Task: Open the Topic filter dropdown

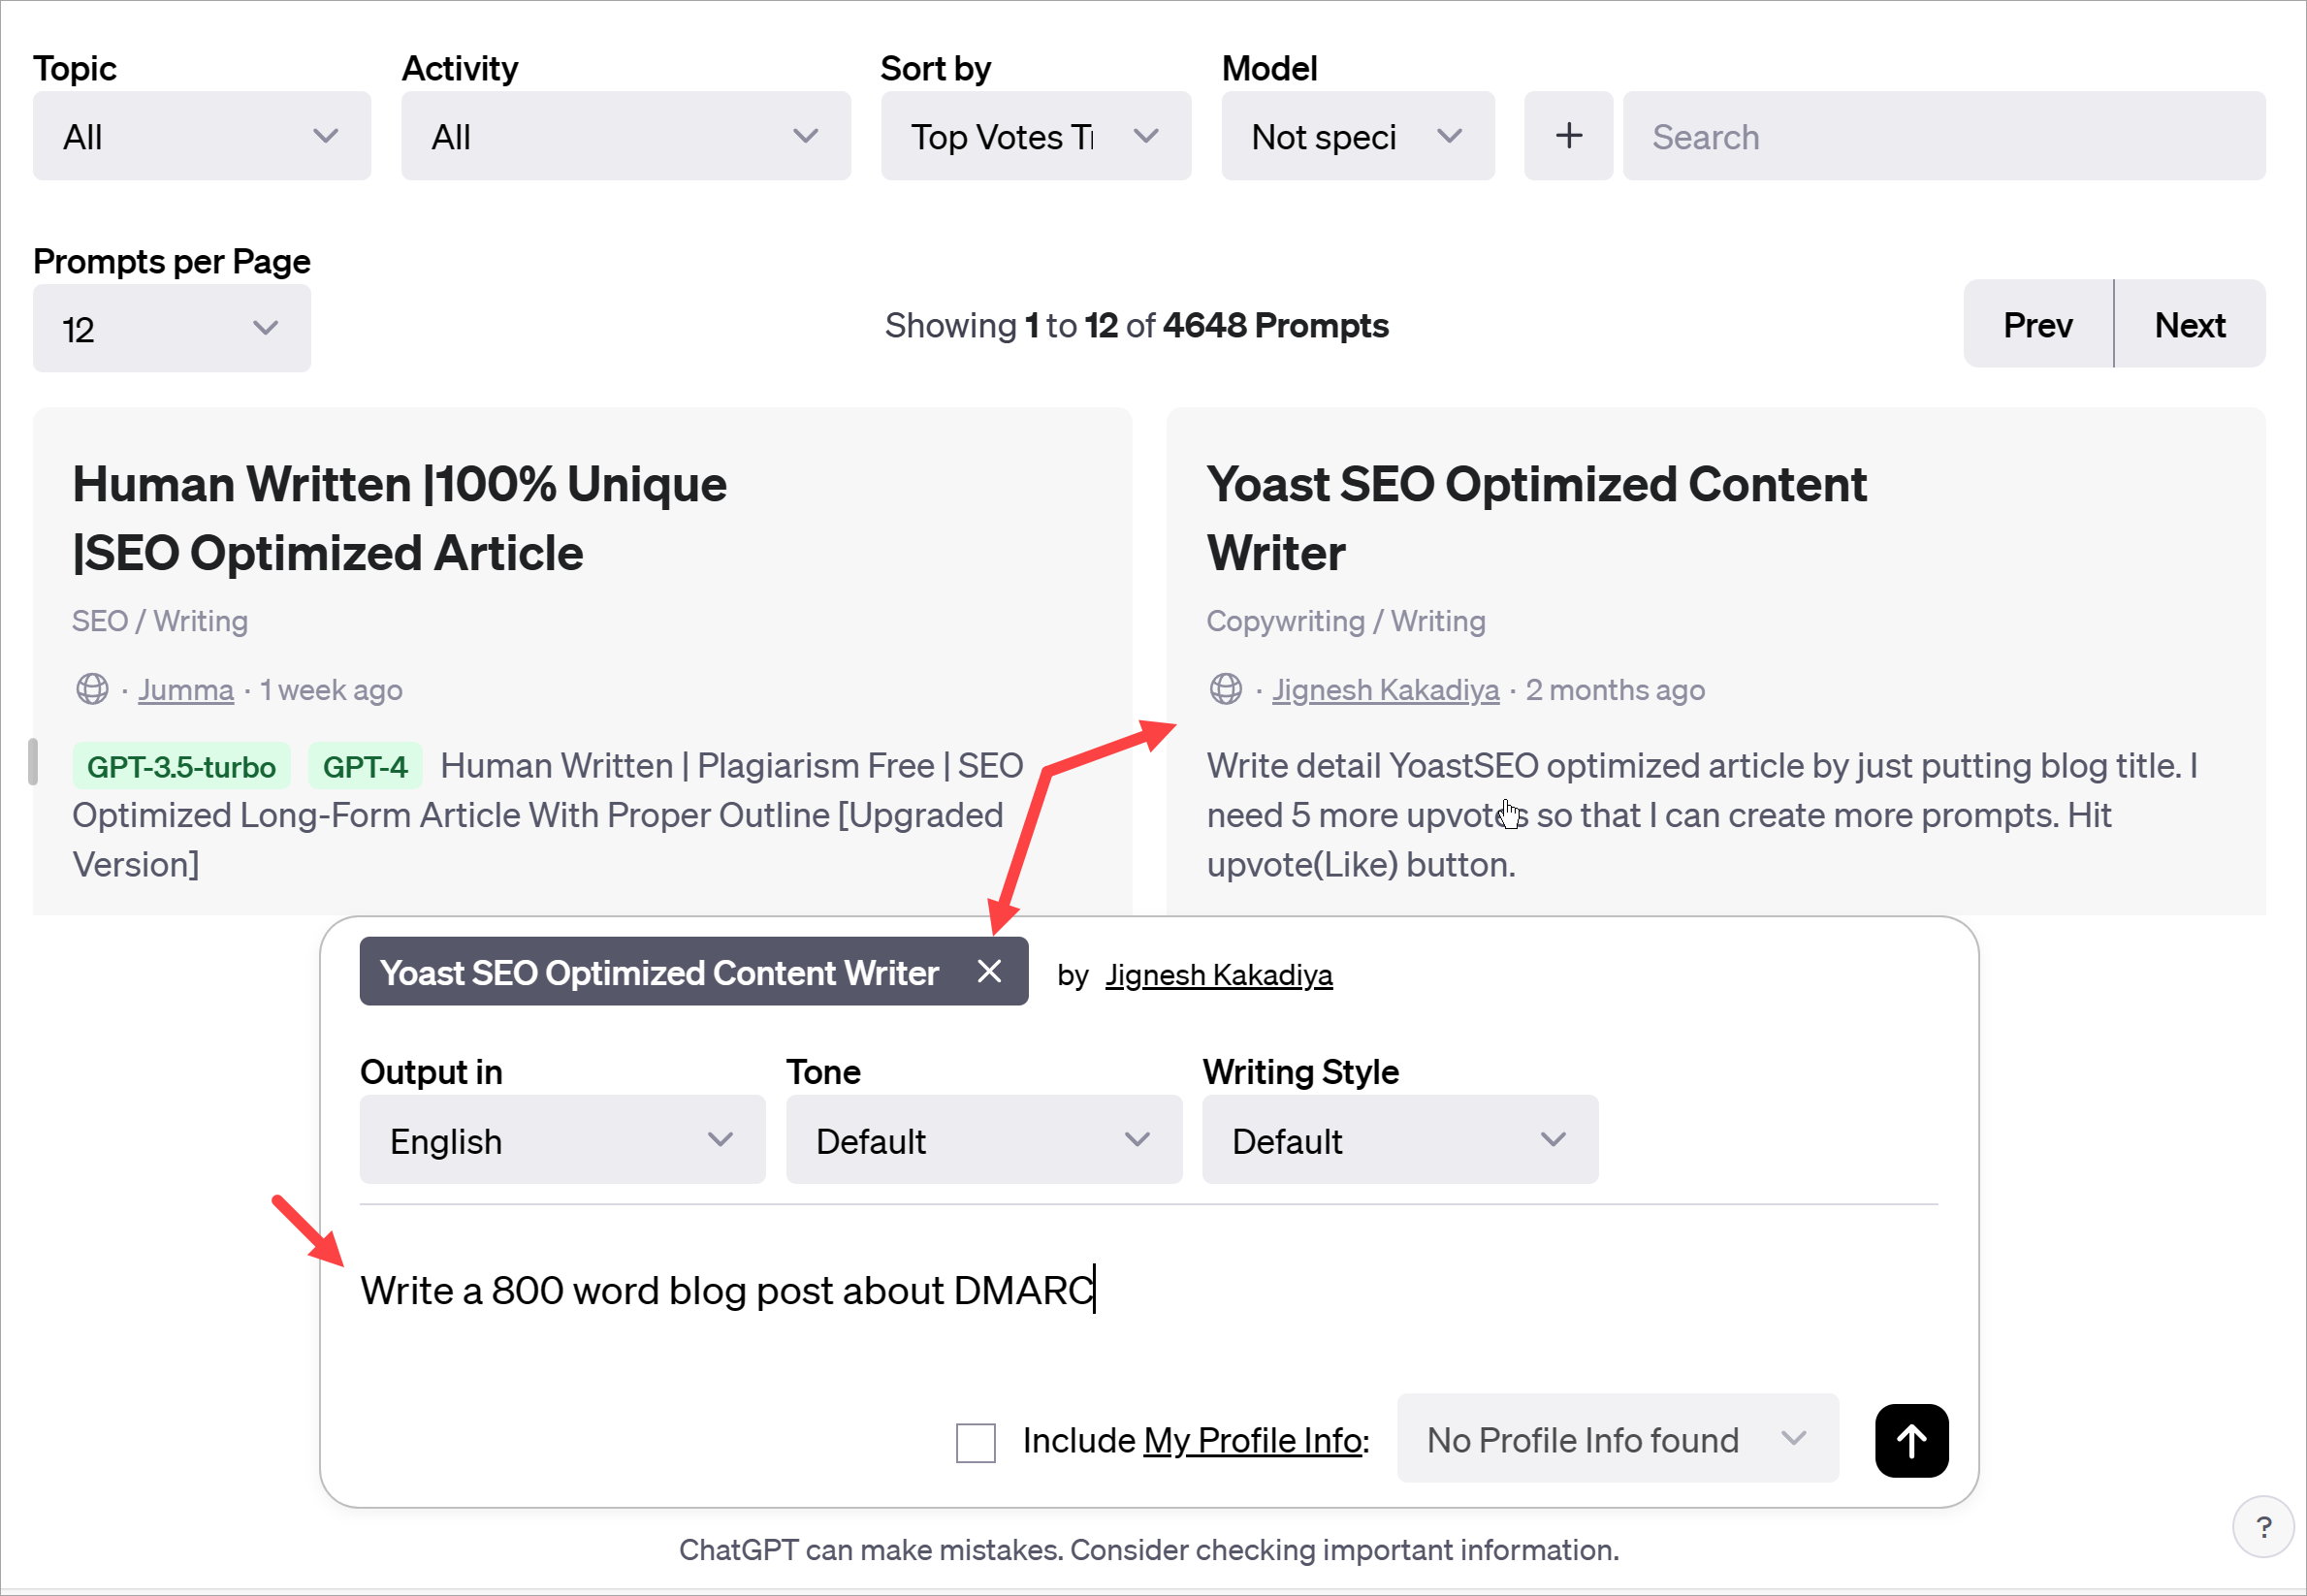Action: coord(201,135)
